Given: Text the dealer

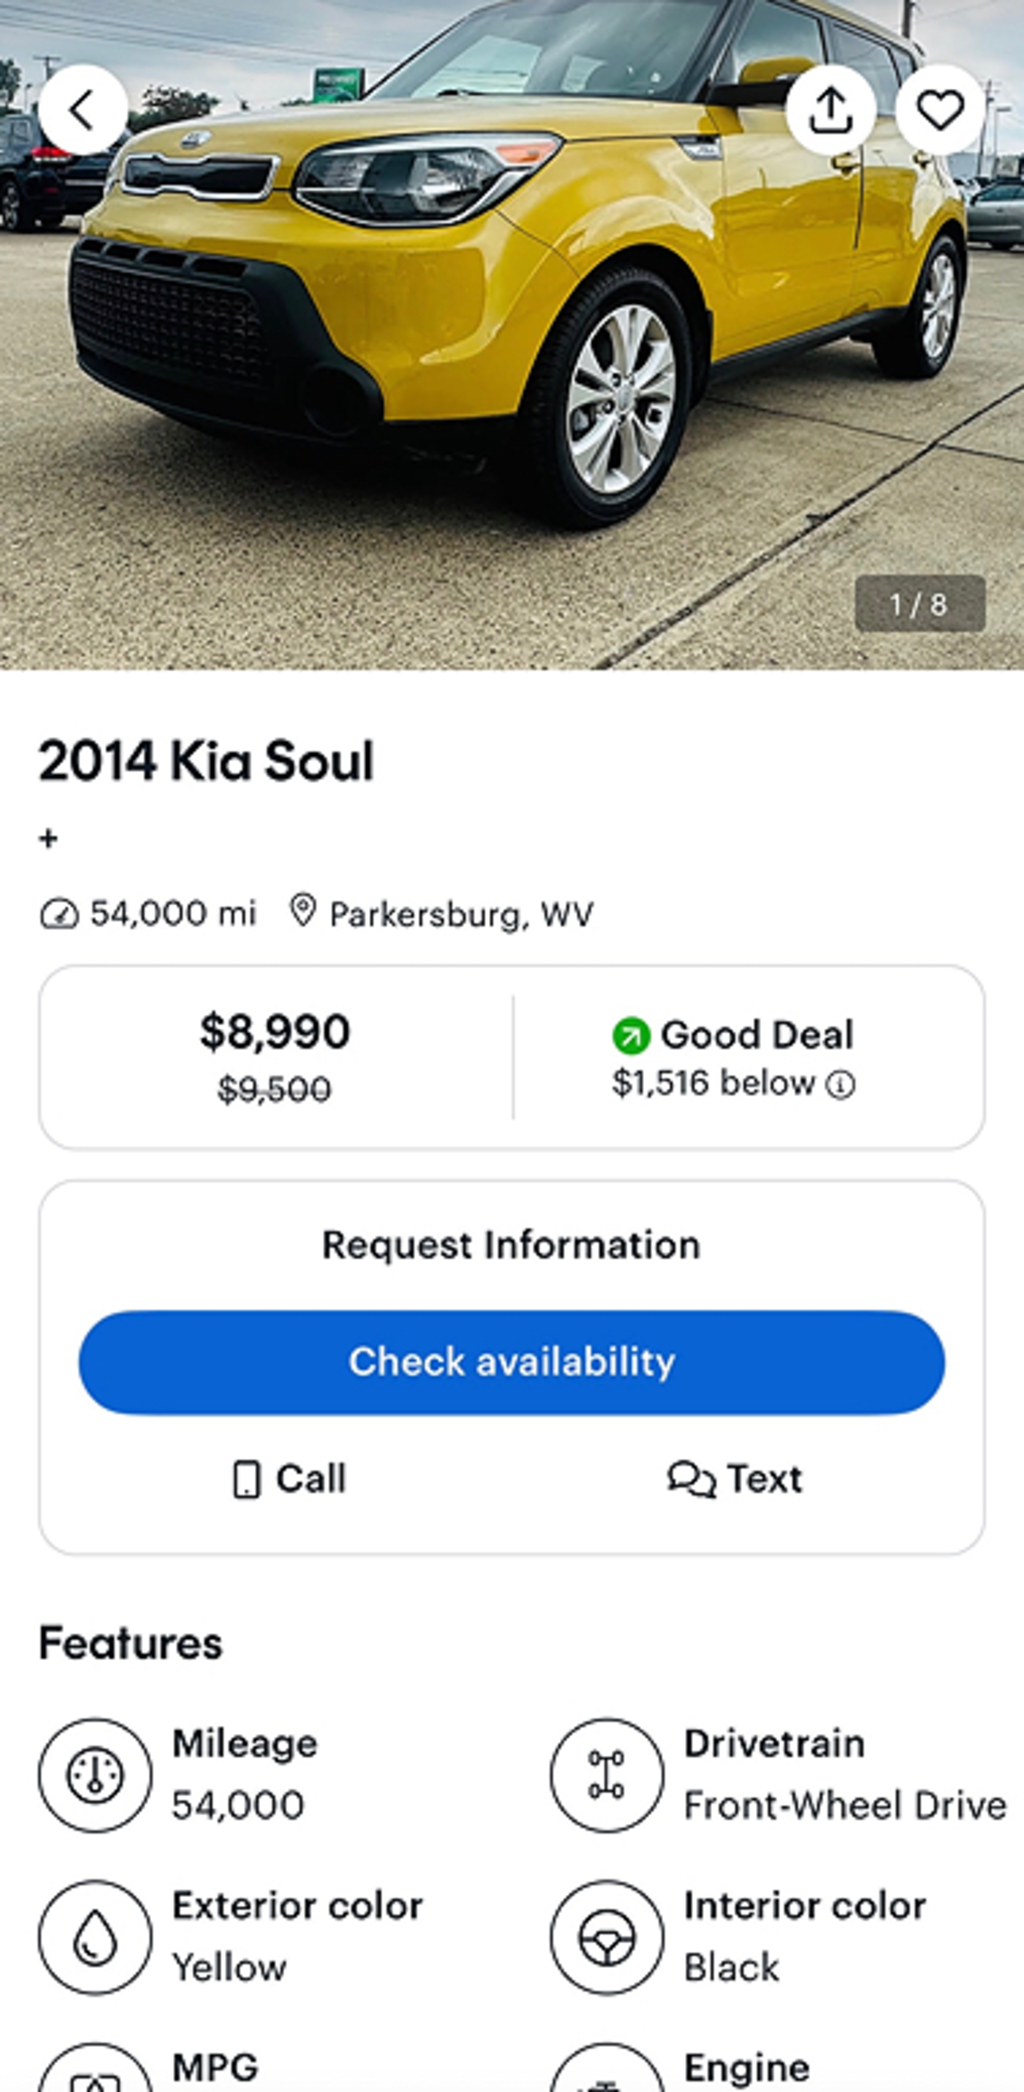Looking at the screenshot, I should pos(735,1479).
